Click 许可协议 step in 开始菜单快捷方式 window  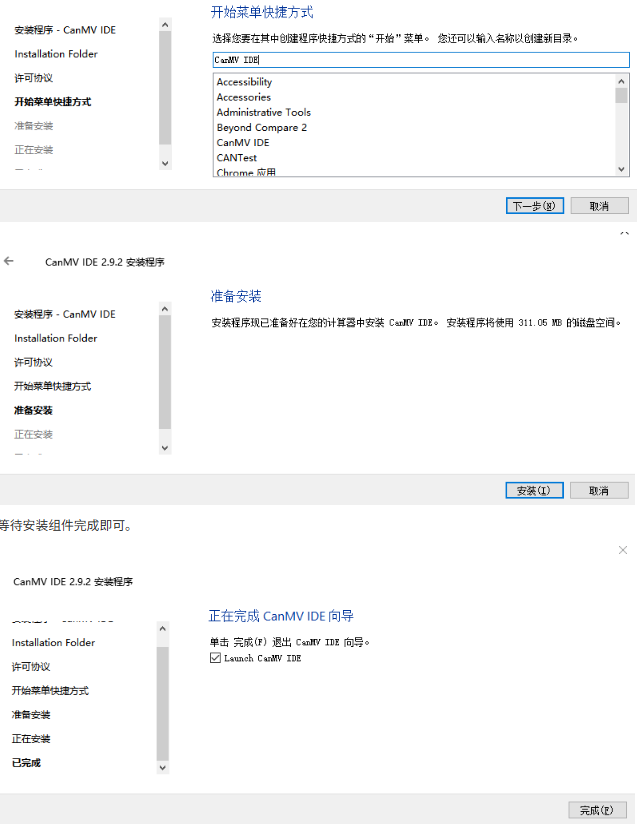pos(34,78)
